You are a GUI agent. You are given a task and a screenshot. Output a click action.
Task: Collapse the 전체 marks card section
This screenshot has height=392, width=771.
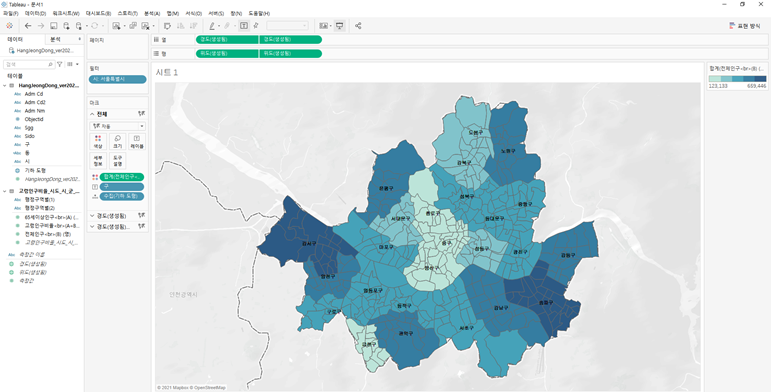pyautogui.click(x=92, y=114)
